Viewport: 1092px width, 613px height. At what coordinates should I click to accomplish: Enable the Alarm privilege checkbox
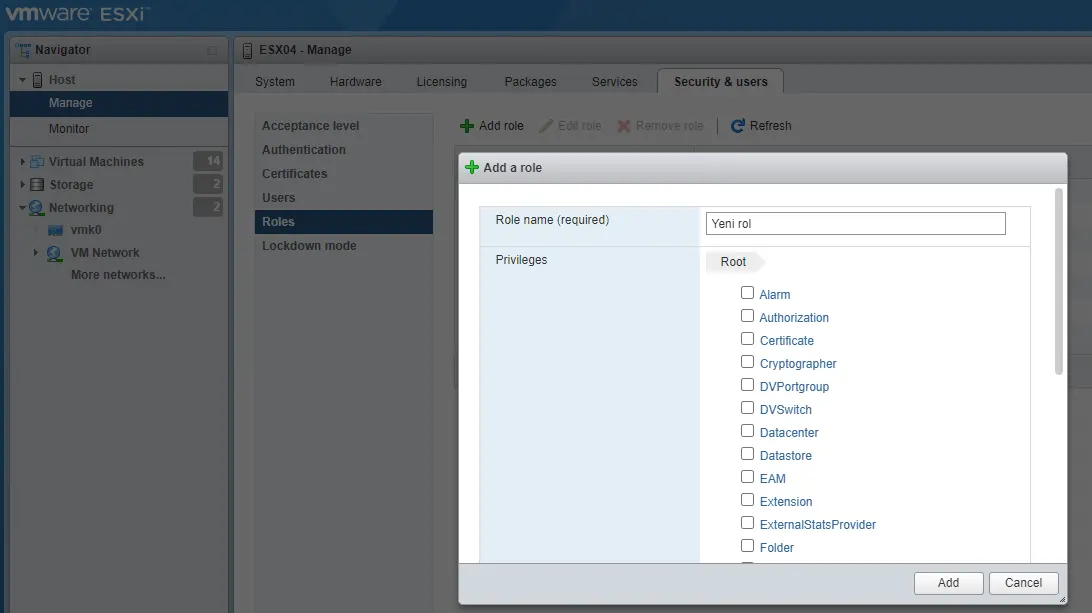pos(747,293)
